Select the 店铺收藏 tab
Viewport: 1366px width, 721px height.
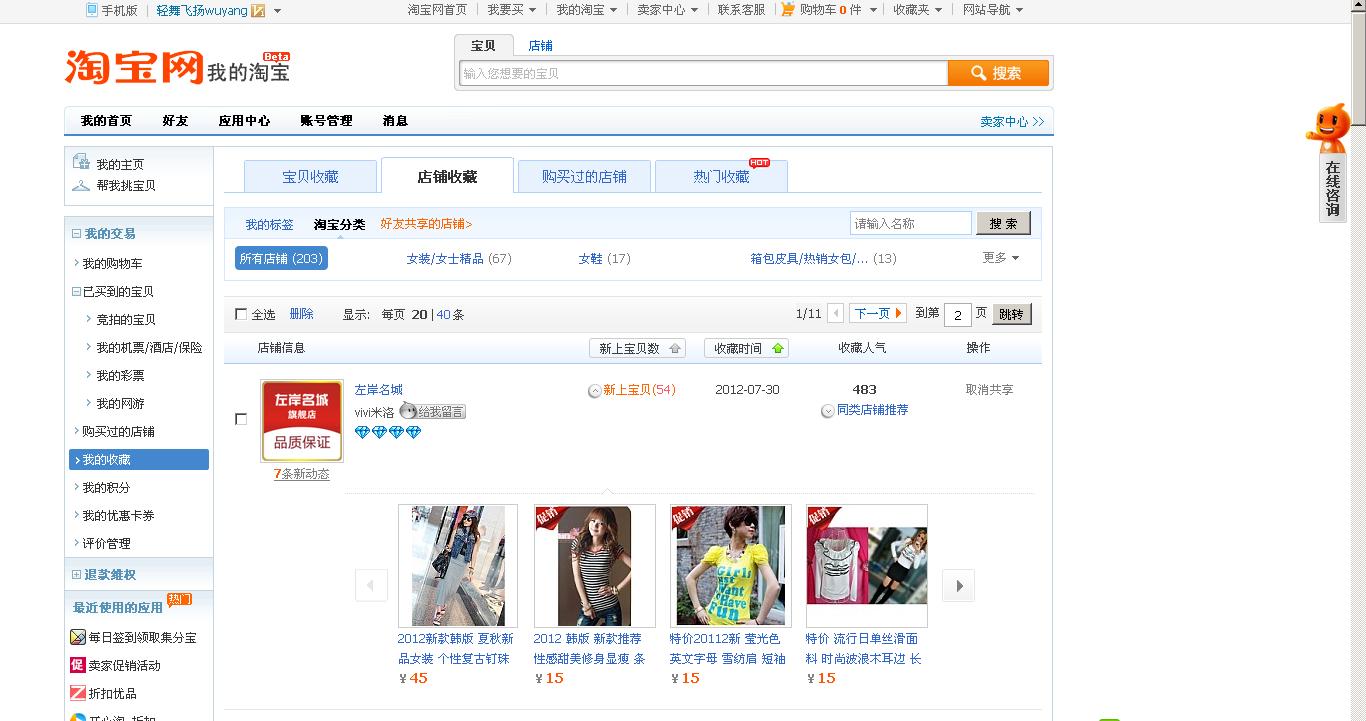[447, 177]
